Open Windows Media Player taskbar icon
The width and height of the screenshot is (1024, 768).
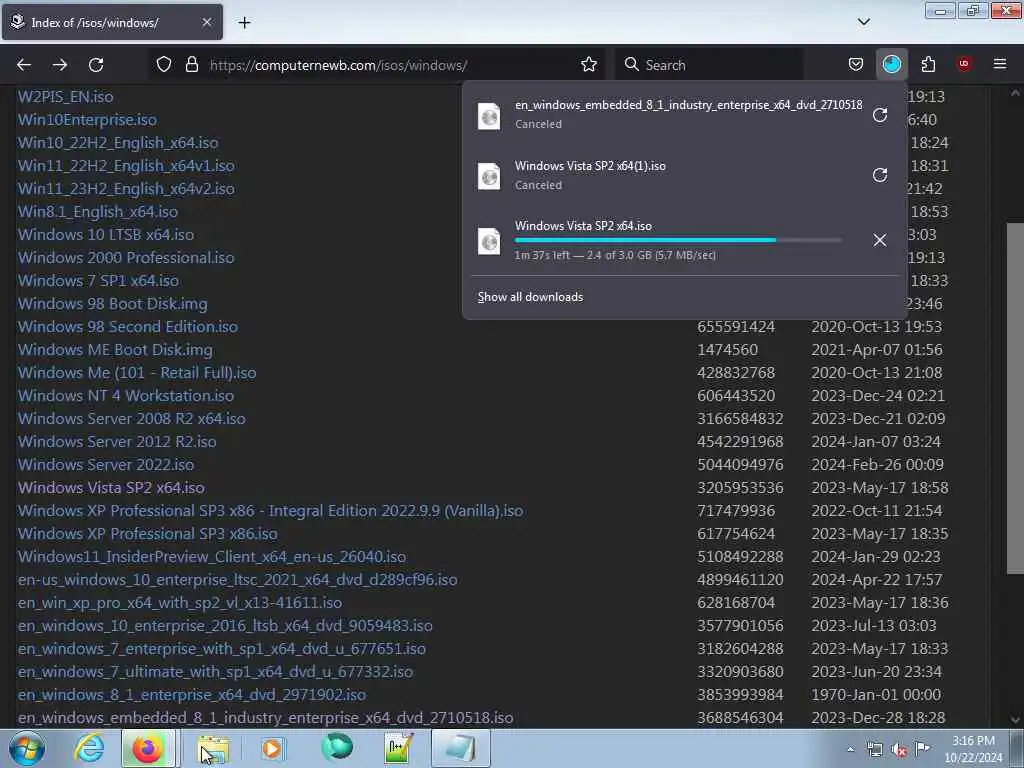[x=273, y=748]
